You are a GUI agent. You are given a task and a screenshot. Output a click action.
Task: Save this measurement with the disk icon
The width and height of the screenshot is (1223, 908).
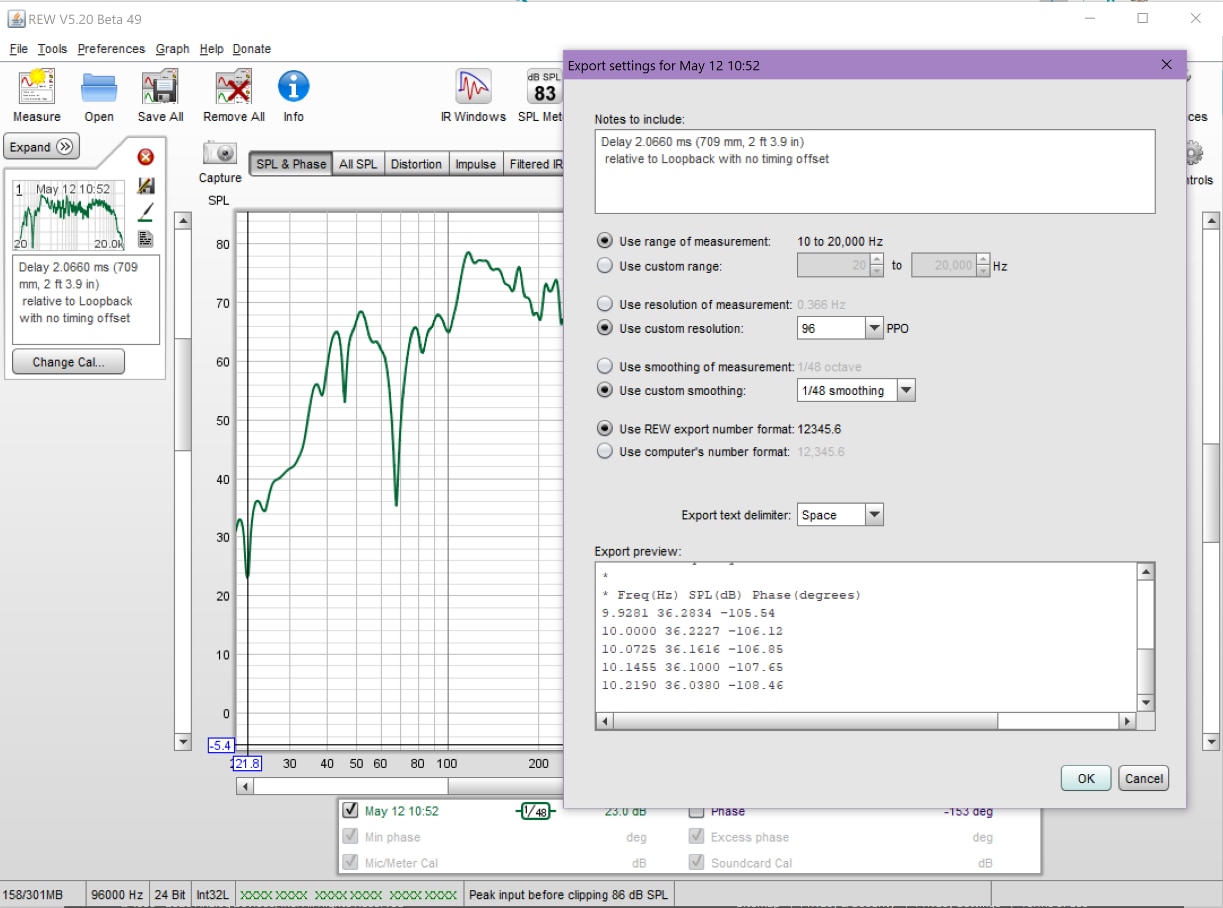tap(146, 185)
